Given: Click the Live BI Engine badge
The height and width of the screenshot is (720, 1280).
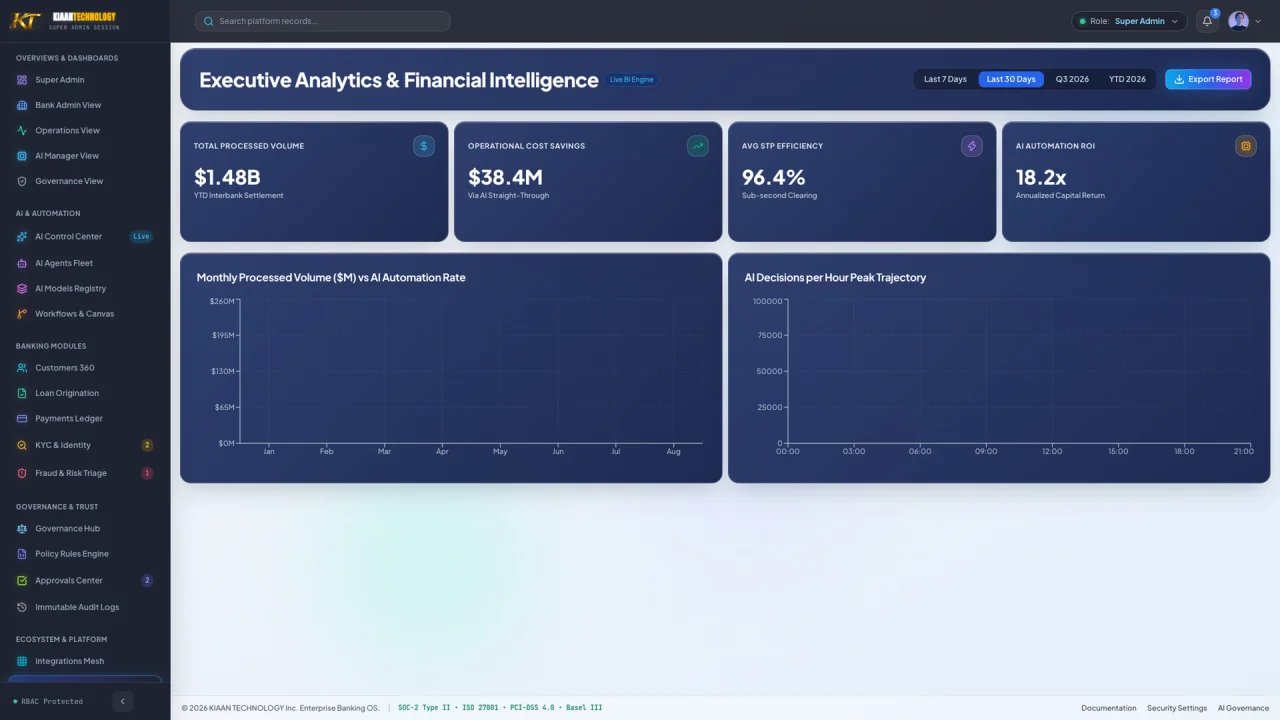Looking at the screenshot, I should pyautogui.click(x=632, y=80).
